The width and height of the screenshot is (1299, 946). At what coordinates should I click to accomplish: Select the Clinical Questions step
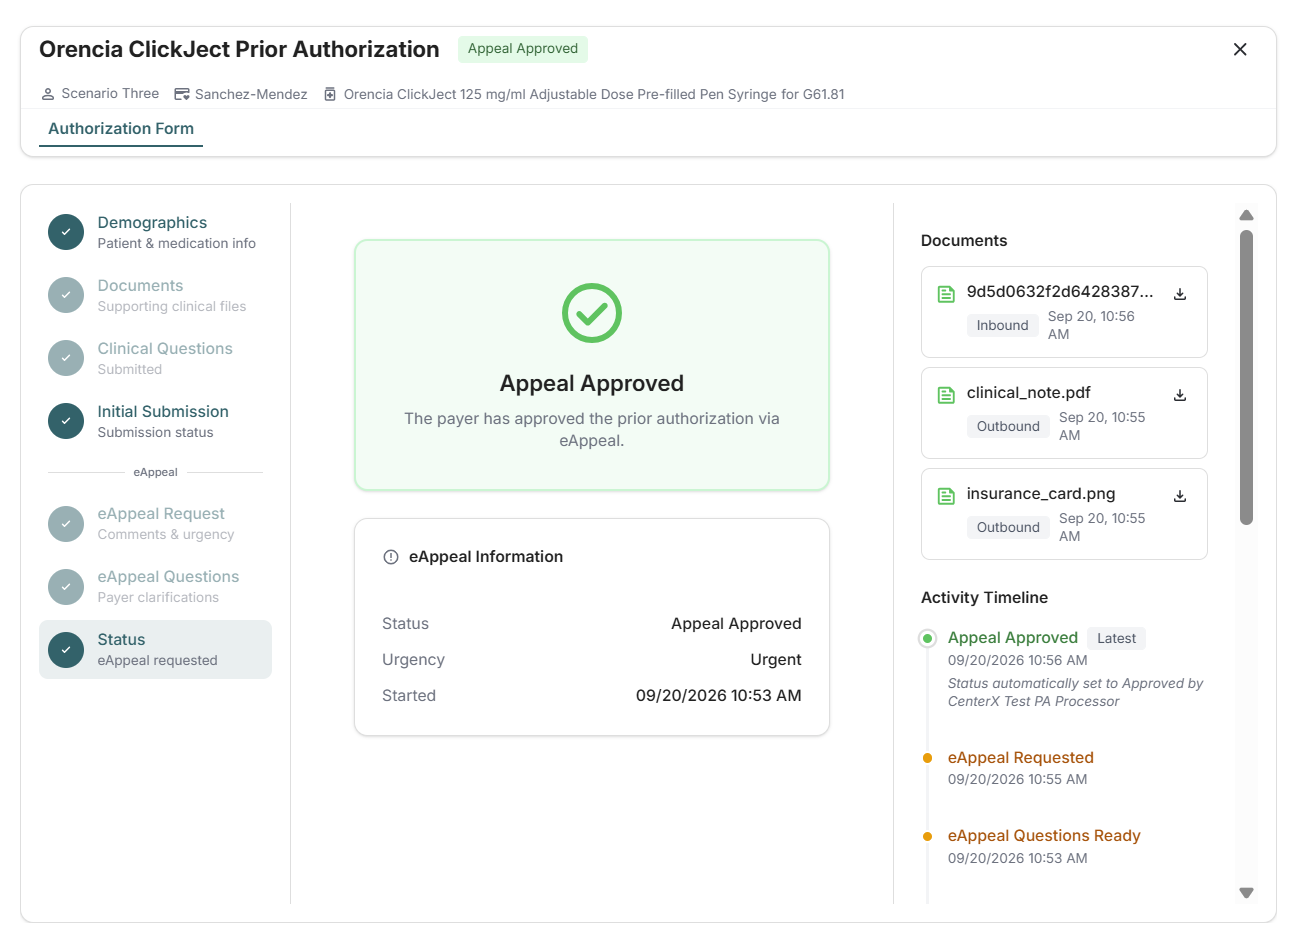pyautogui.click(x=155, y=358)
